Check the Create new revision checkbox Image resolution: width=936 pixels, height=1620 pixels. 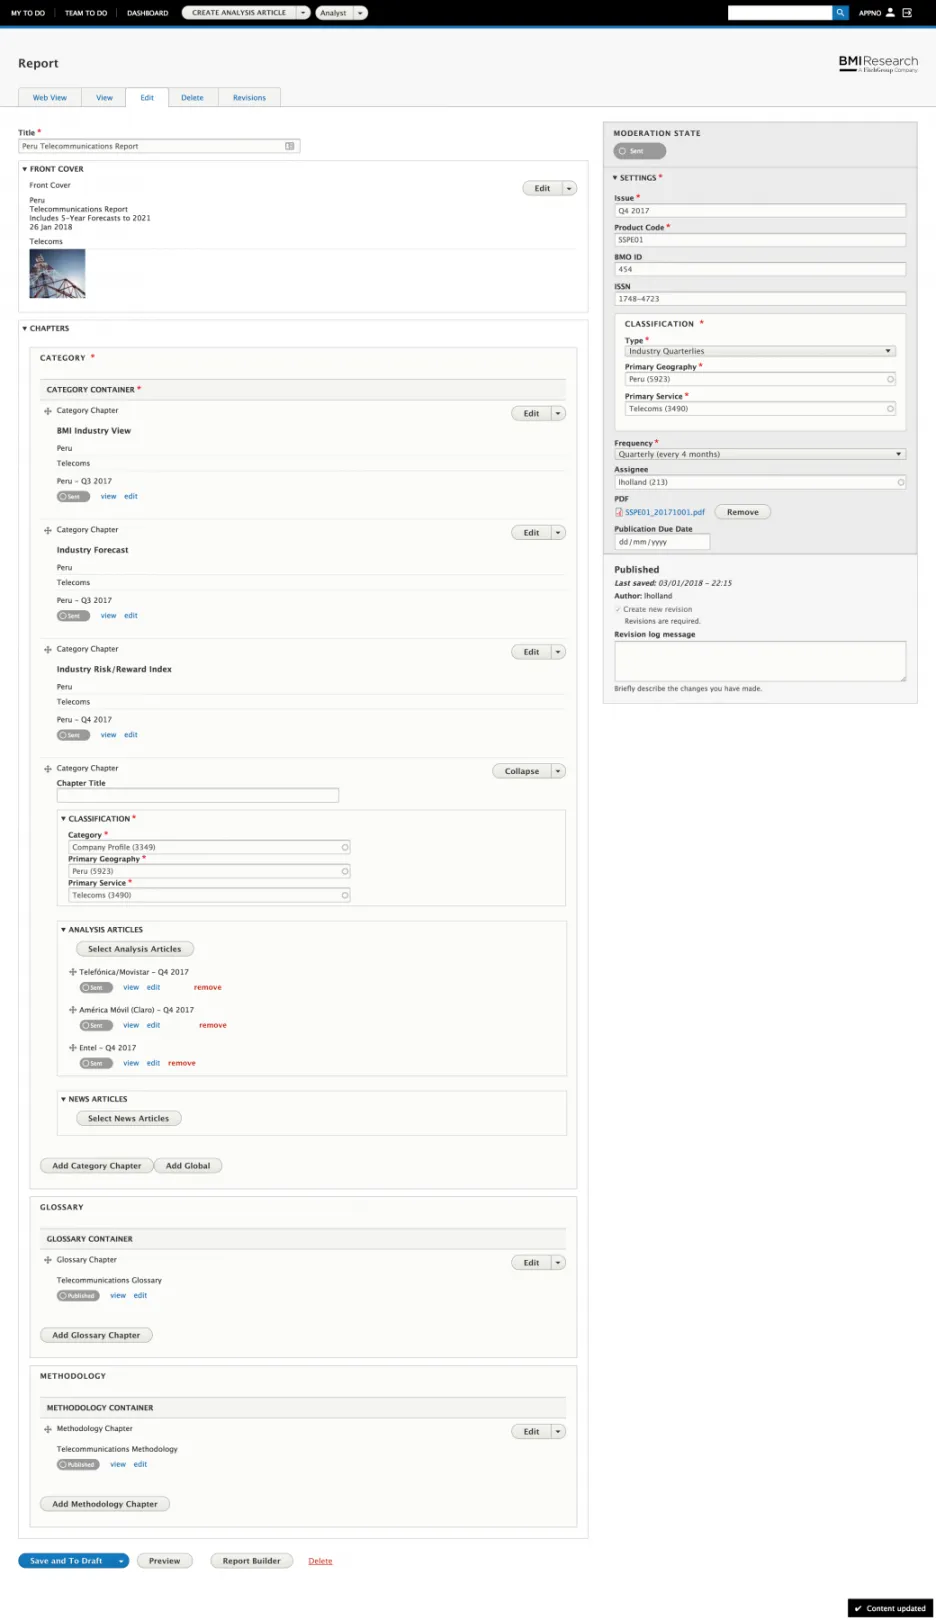[618, 609]
